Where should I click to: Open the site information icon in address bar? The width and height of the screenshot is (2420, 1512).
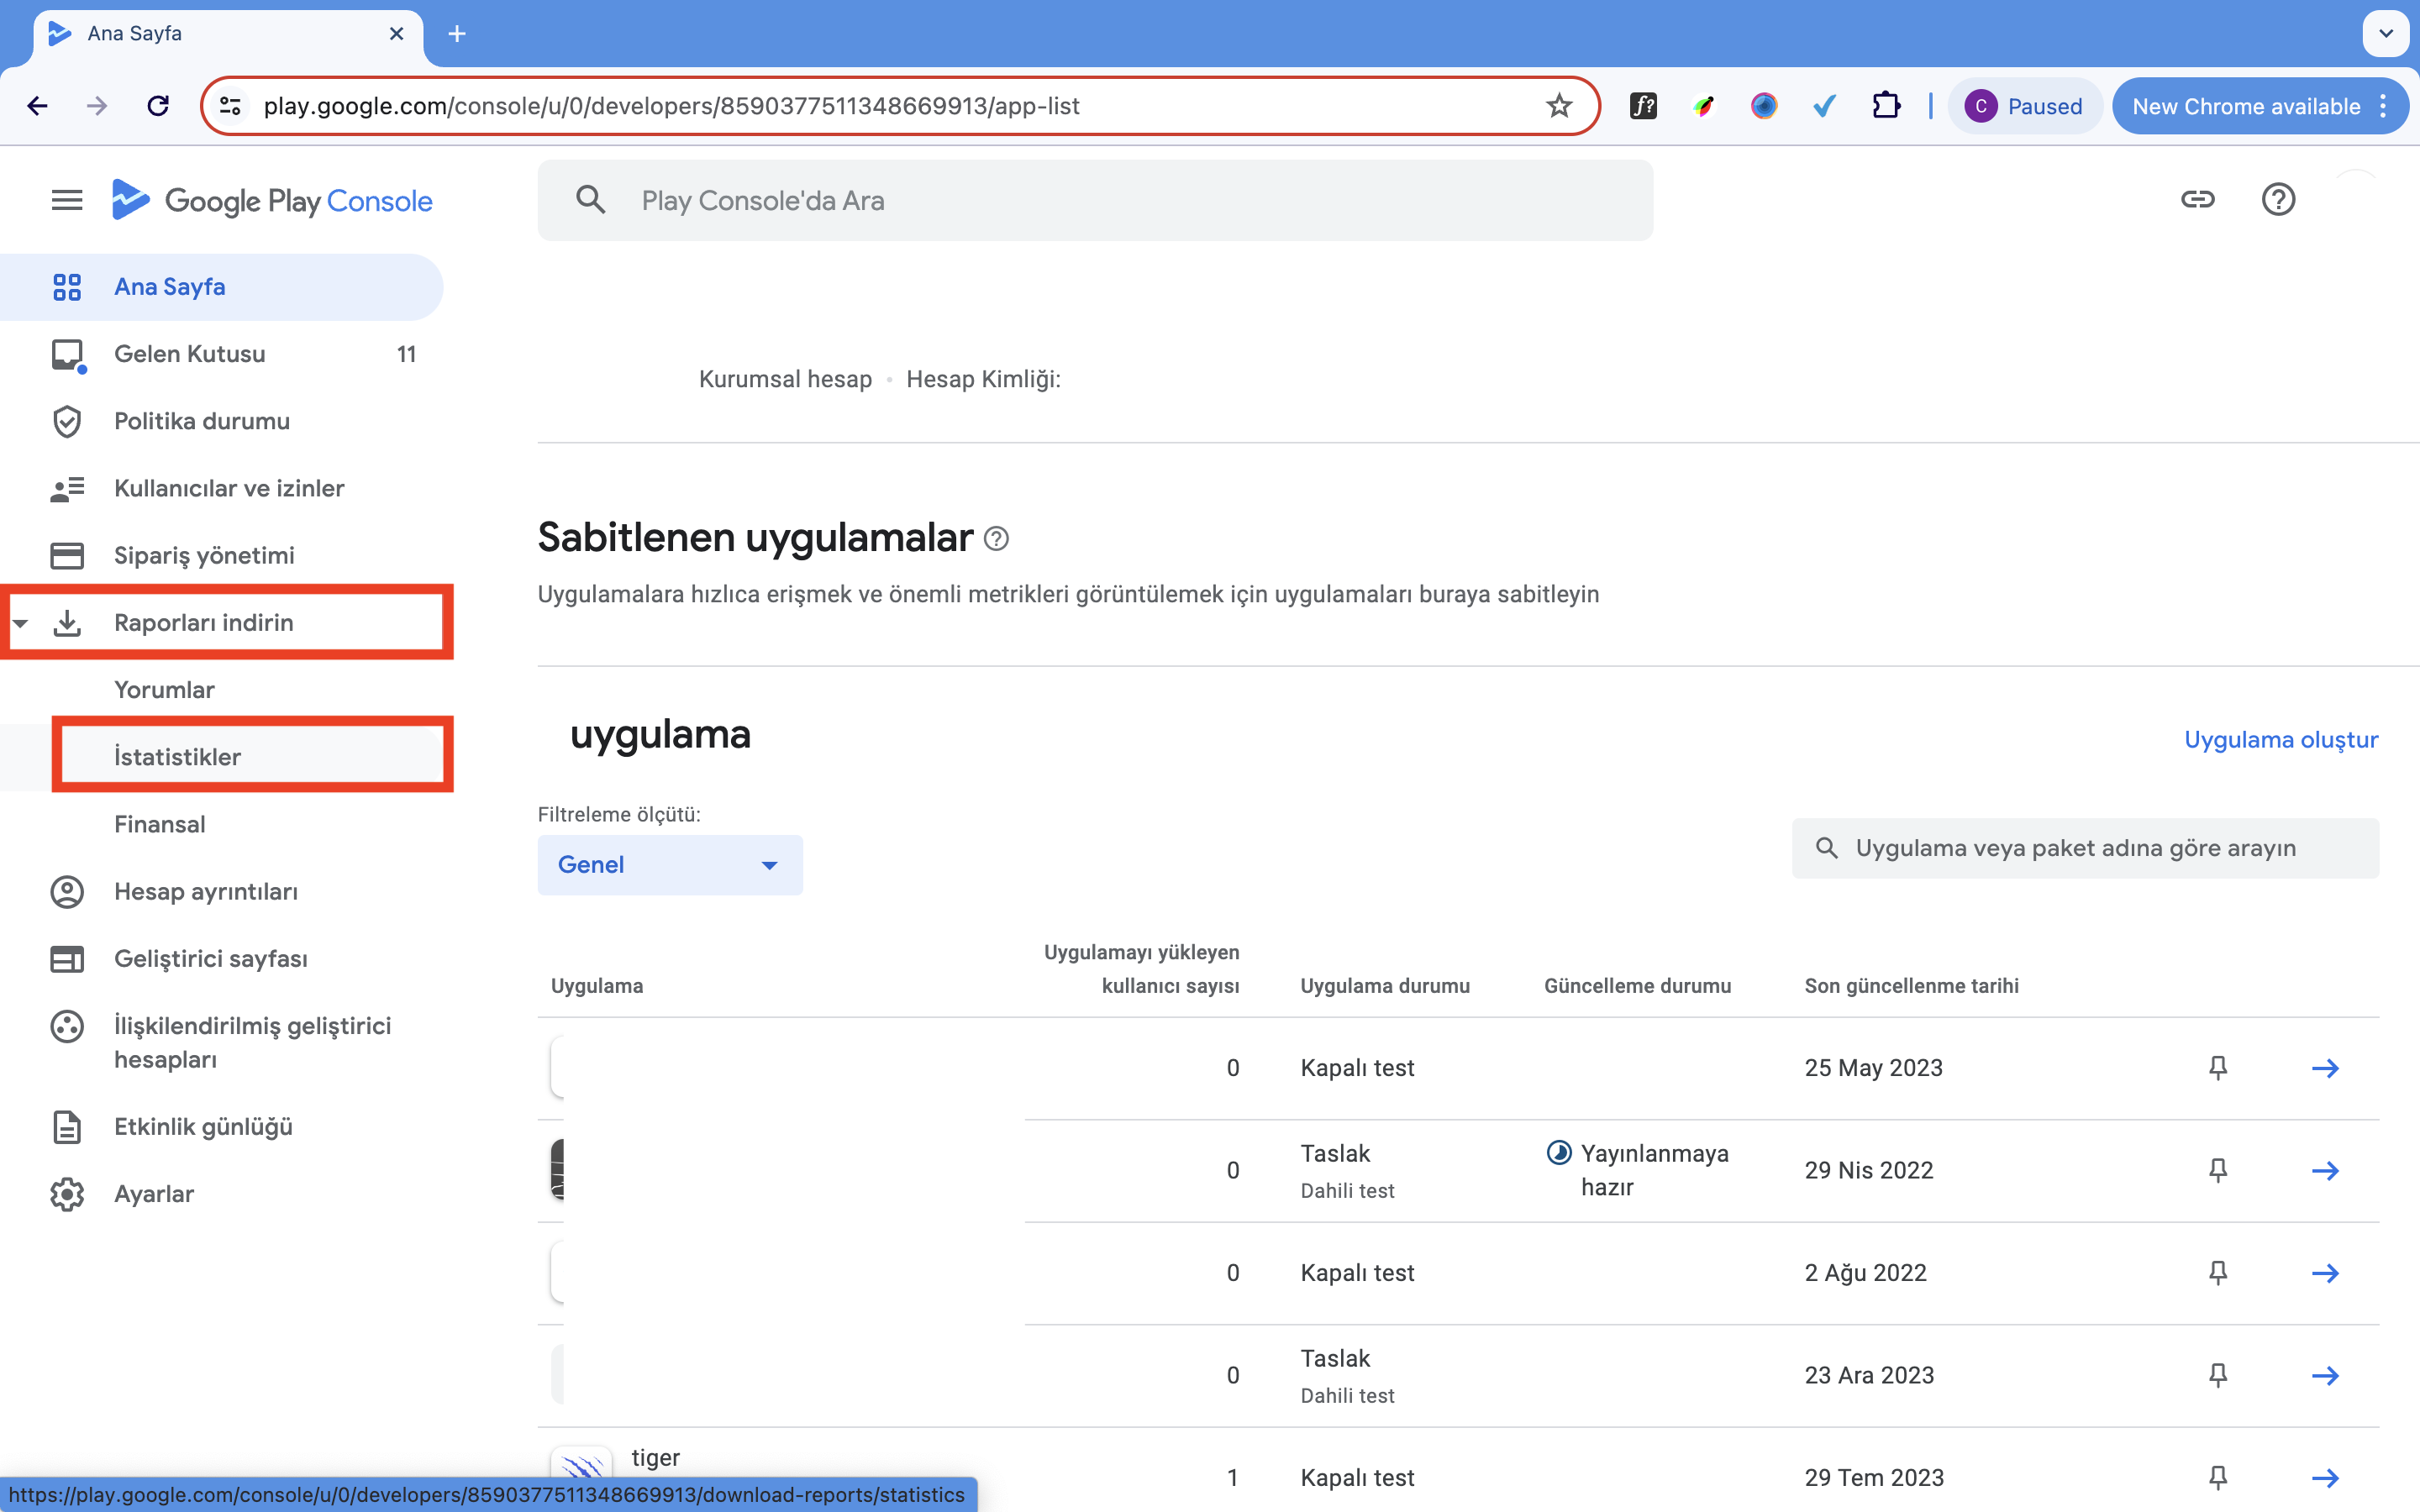[x=230, y=106]
